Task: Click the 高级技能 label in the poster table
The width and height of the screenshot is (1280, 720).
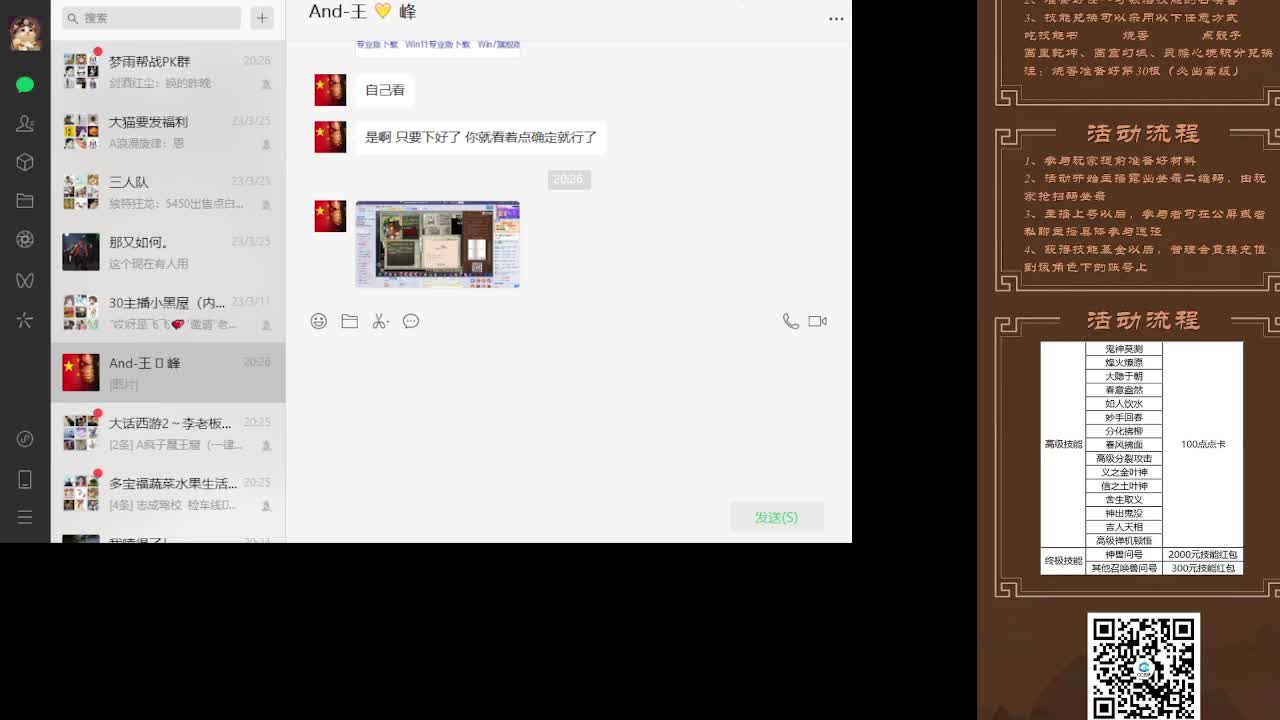Action: 1063,444
